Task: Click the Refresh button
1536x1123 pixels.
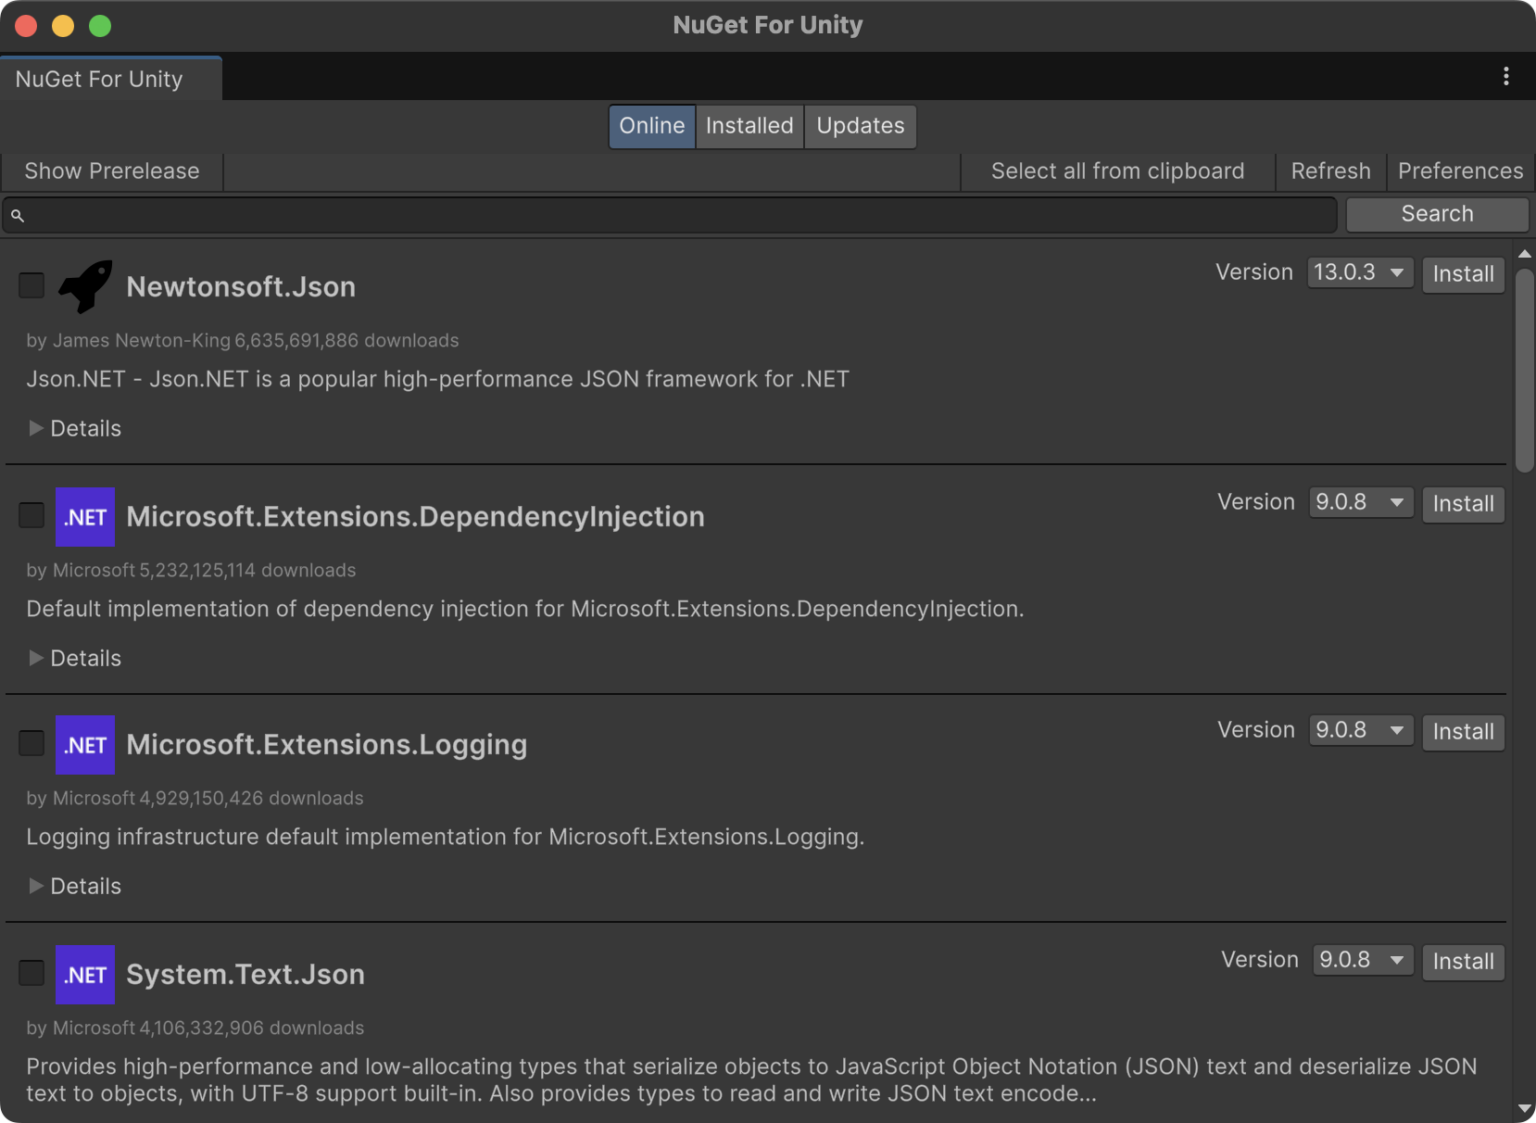Action: tap(1330, 171)
